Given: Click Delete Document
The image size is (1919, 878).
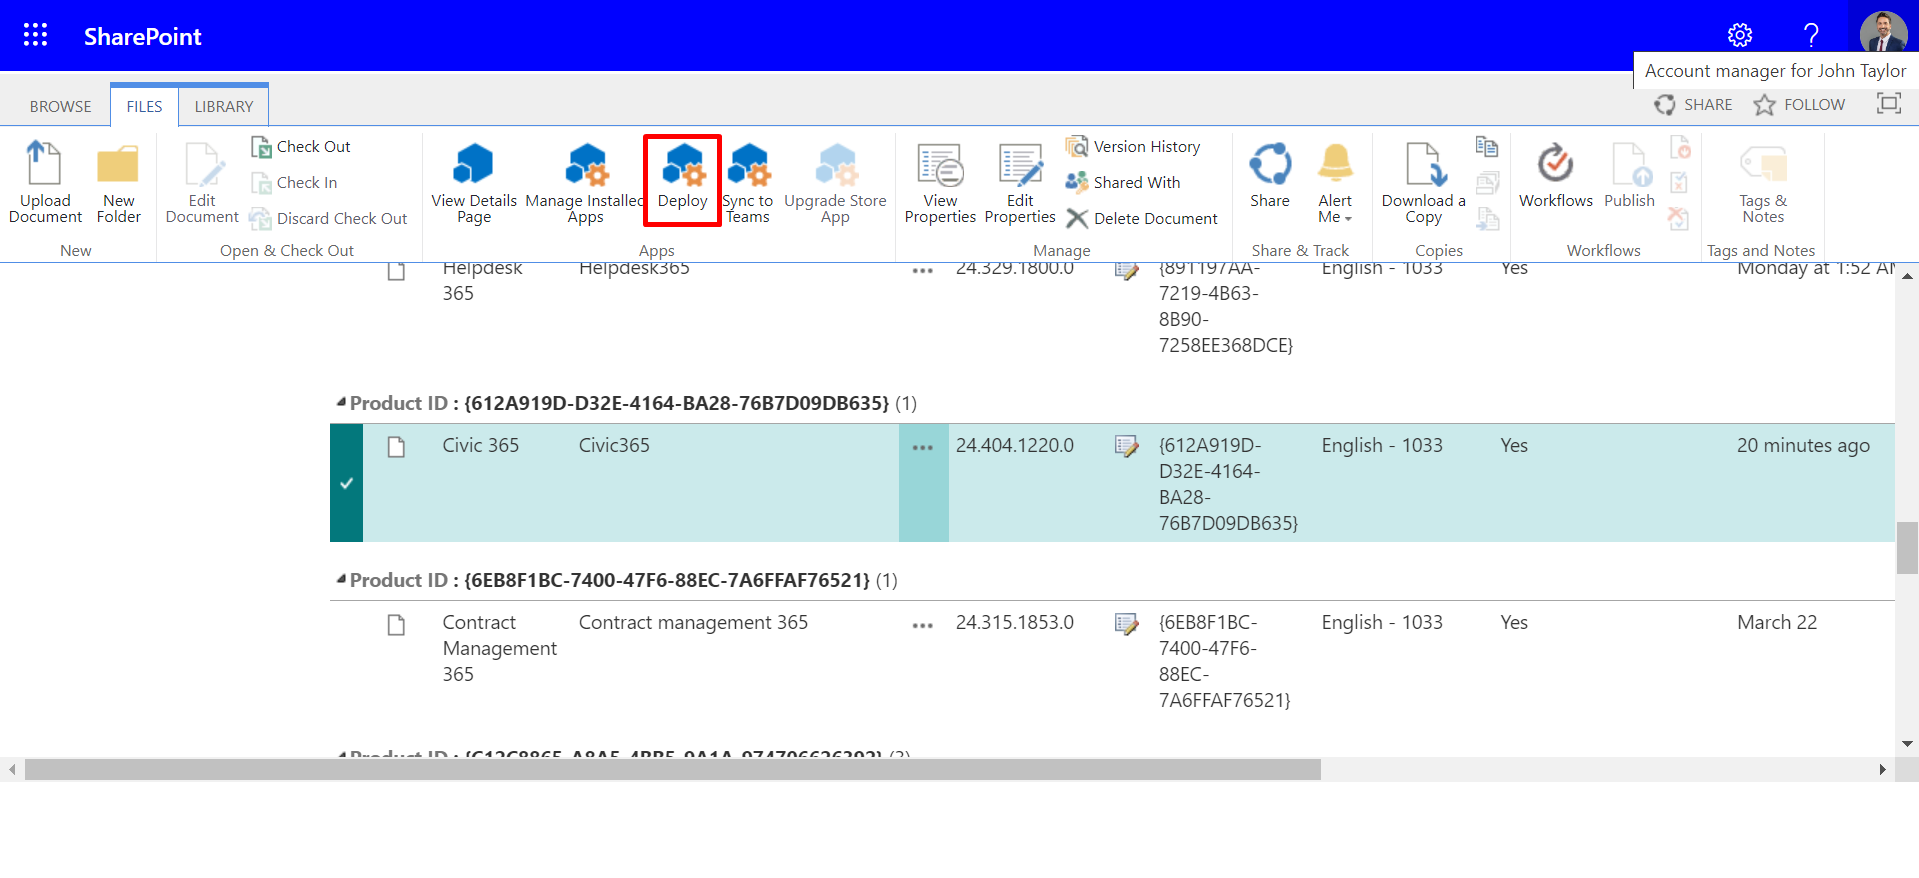Looking at the screenshot, I should 1142,219.
